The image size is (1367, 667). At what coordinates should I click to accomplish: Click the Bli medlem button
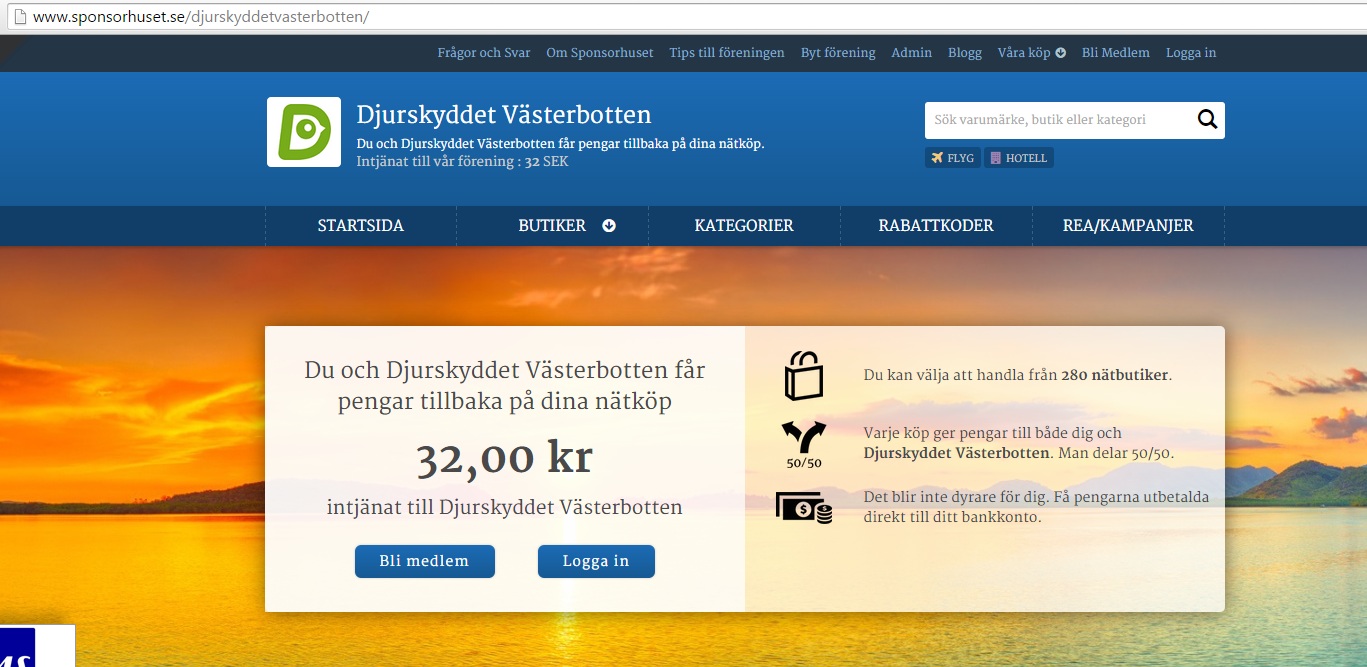coord(424,561)
